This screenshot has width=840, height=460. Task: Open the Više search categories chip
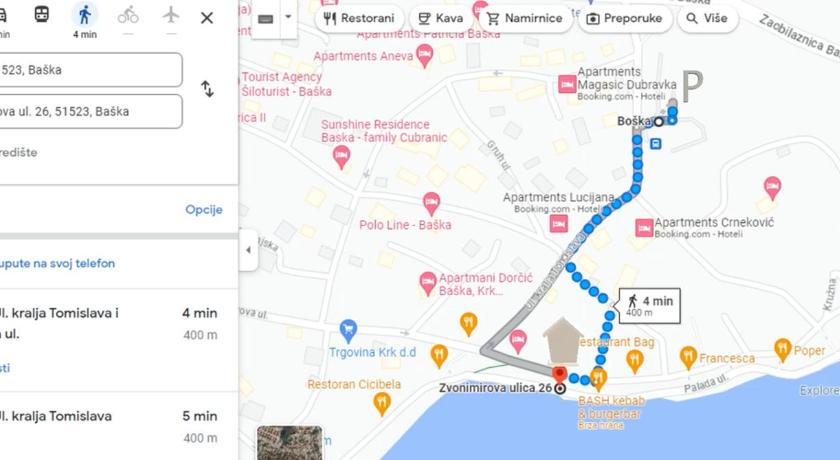click(707, 18)
